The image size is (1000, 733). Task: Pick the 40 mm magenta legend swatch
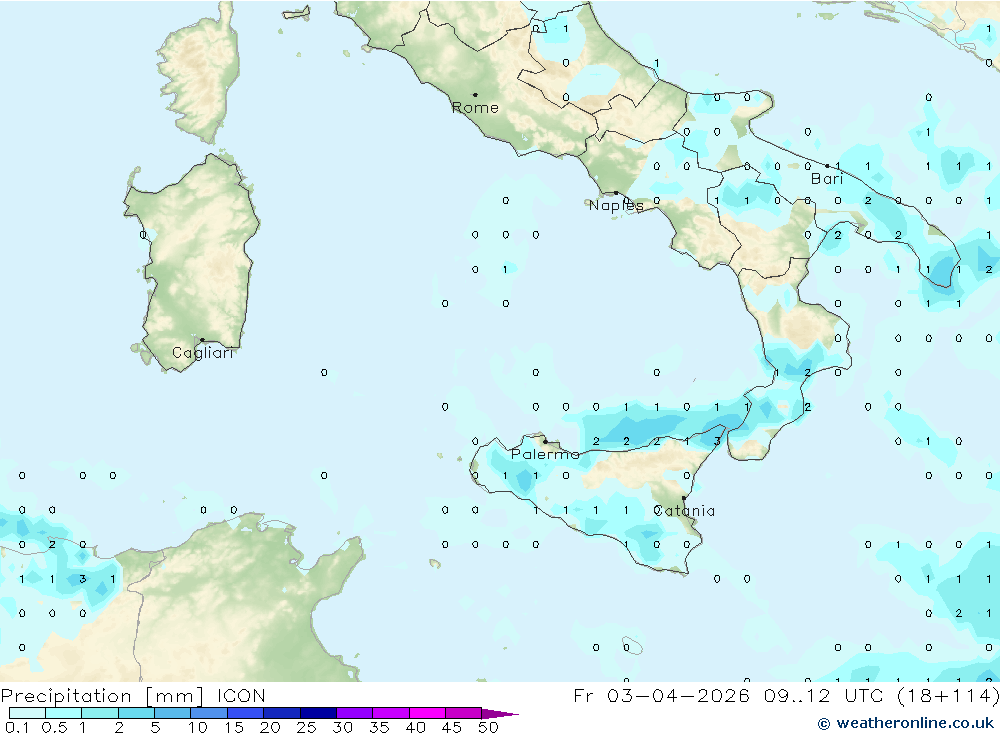point(427,713)
